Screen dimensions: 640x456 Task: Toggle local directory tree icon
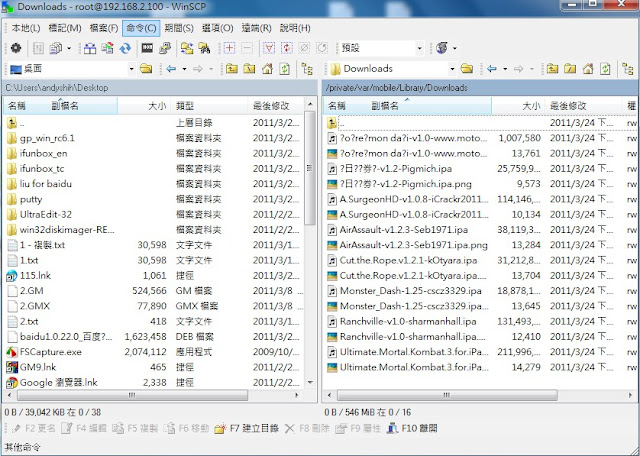click(307, 69)
